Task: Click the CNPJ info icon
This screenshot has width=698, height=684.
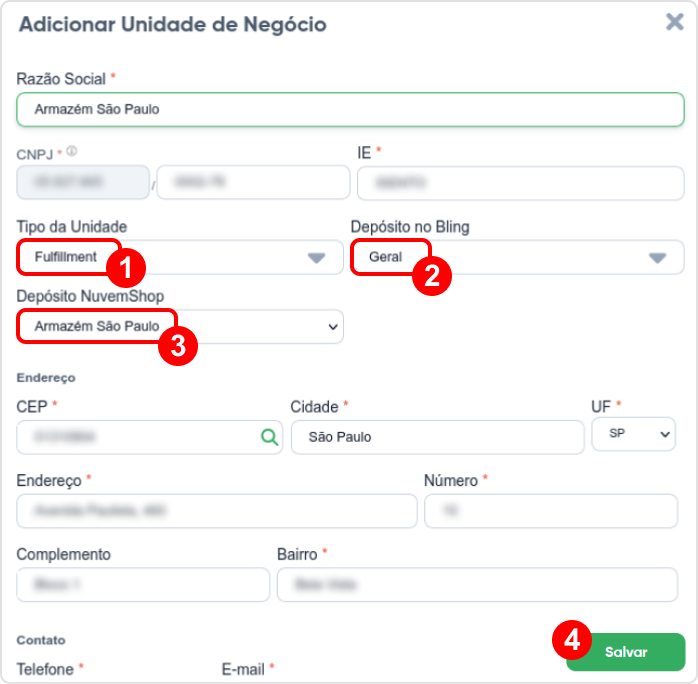Action: click(x=72, y=152)
